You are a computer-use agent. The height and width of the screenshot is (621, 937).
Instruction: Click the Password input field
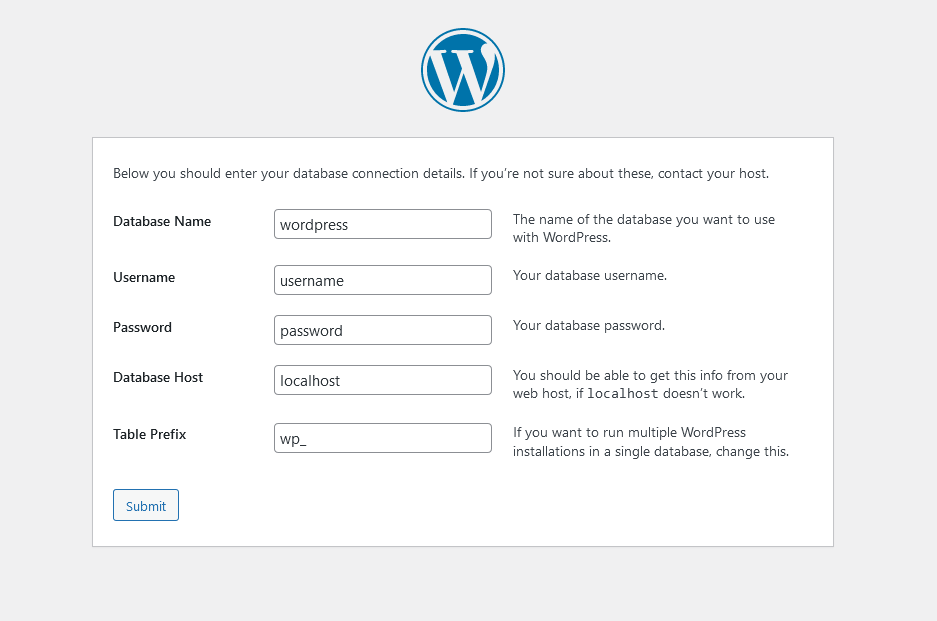tap(382, 330)
